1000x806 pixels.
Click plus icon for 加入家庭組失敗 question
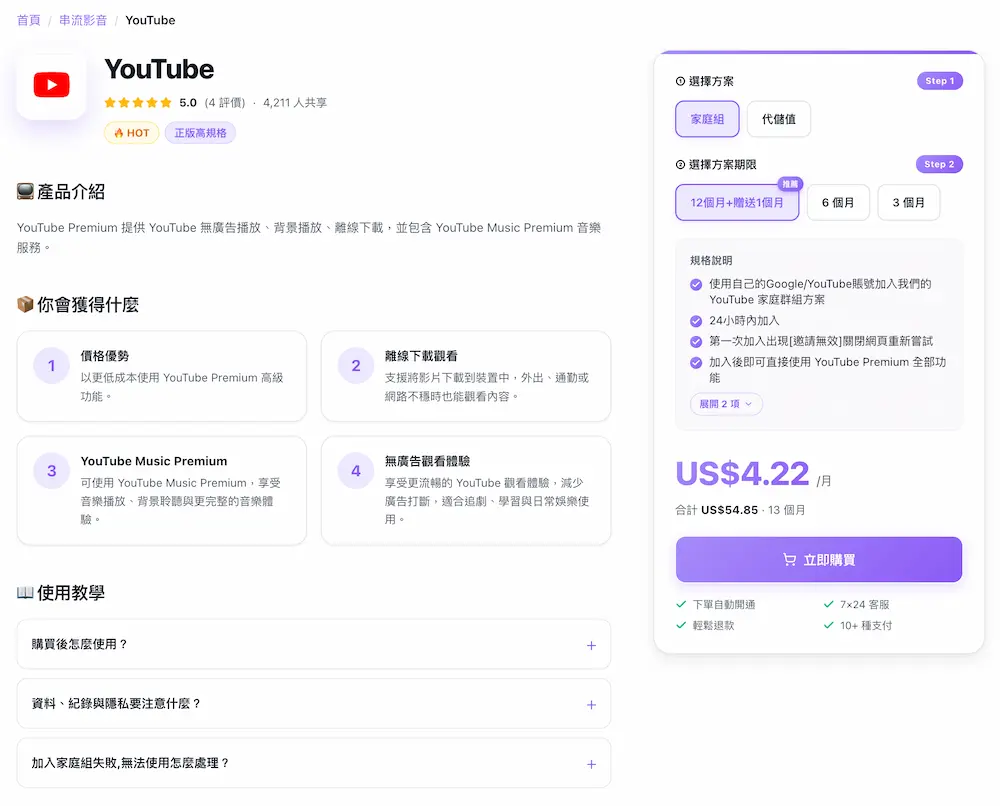[x=591, y=764]
